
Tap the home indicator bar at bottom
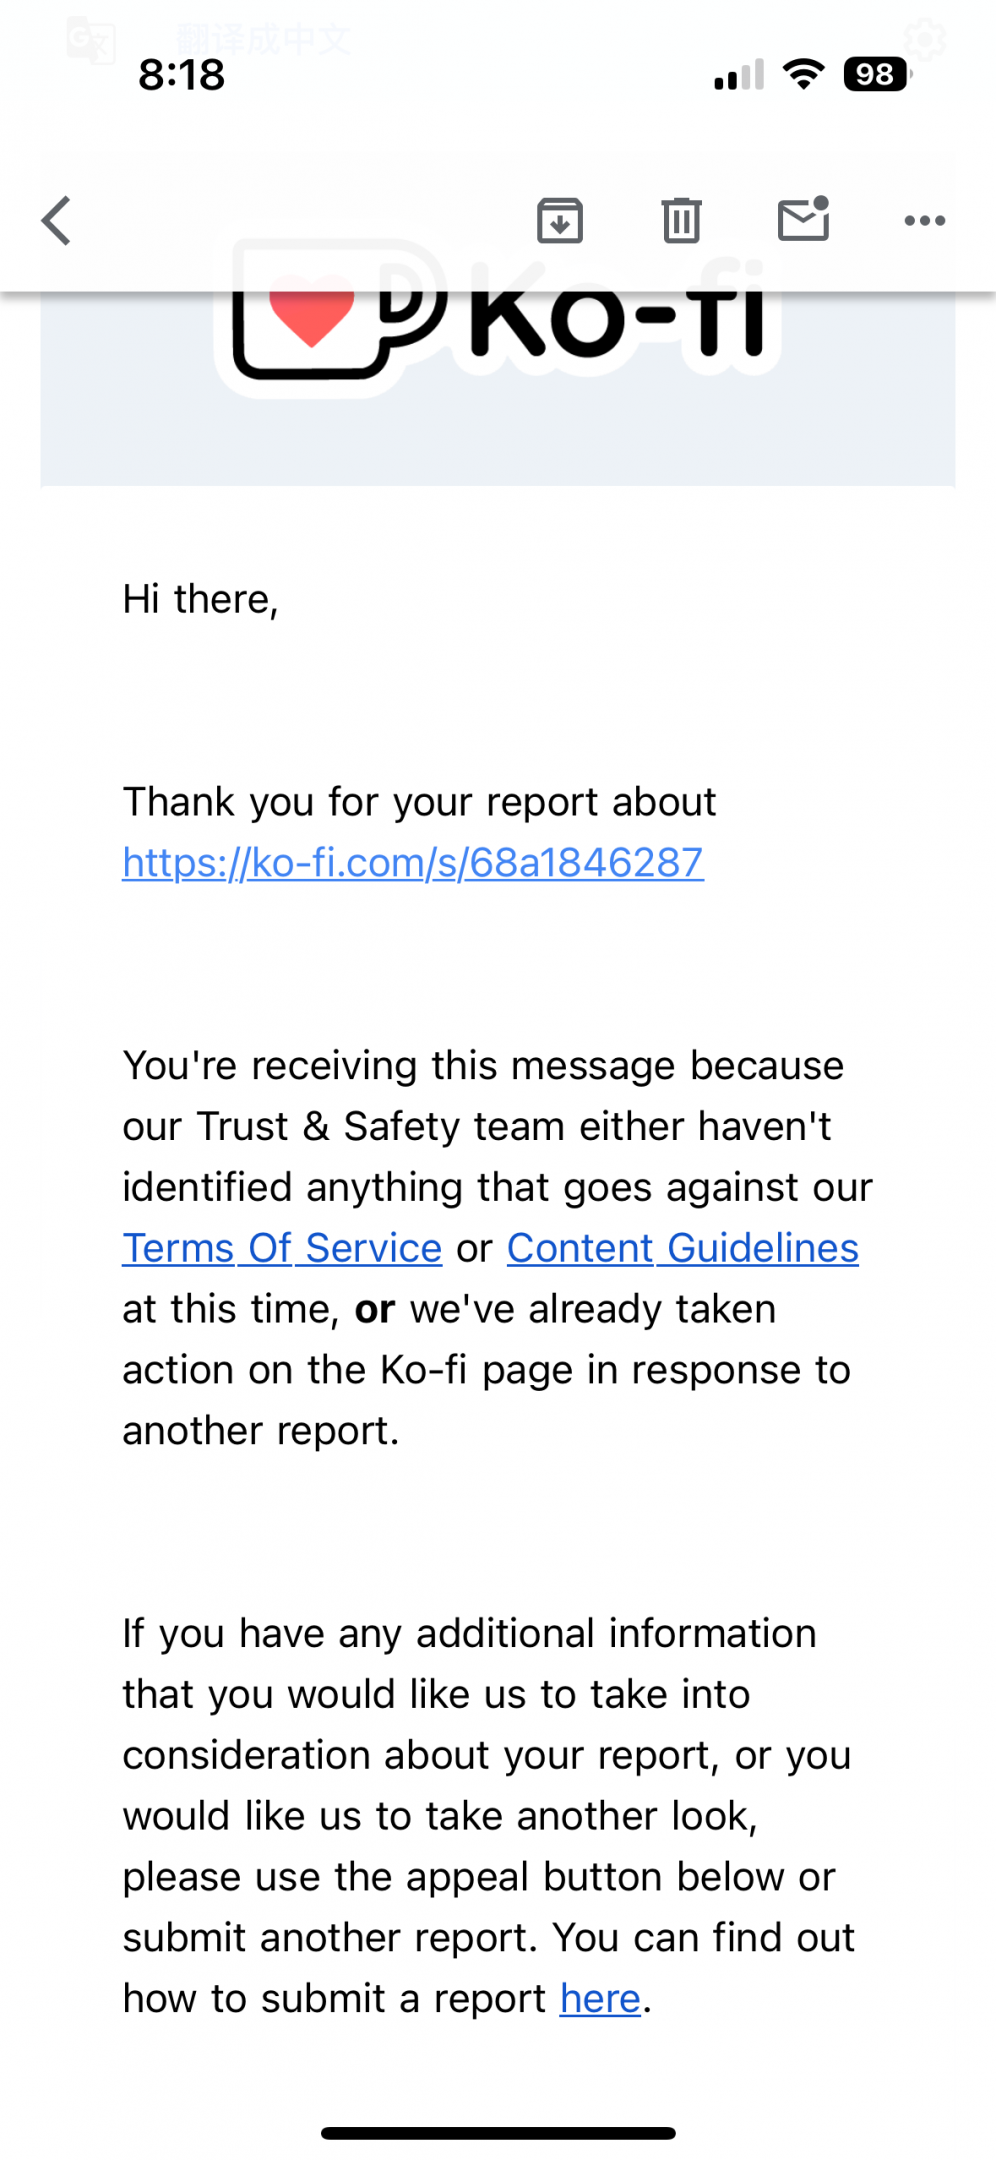tap(498, 2133)
